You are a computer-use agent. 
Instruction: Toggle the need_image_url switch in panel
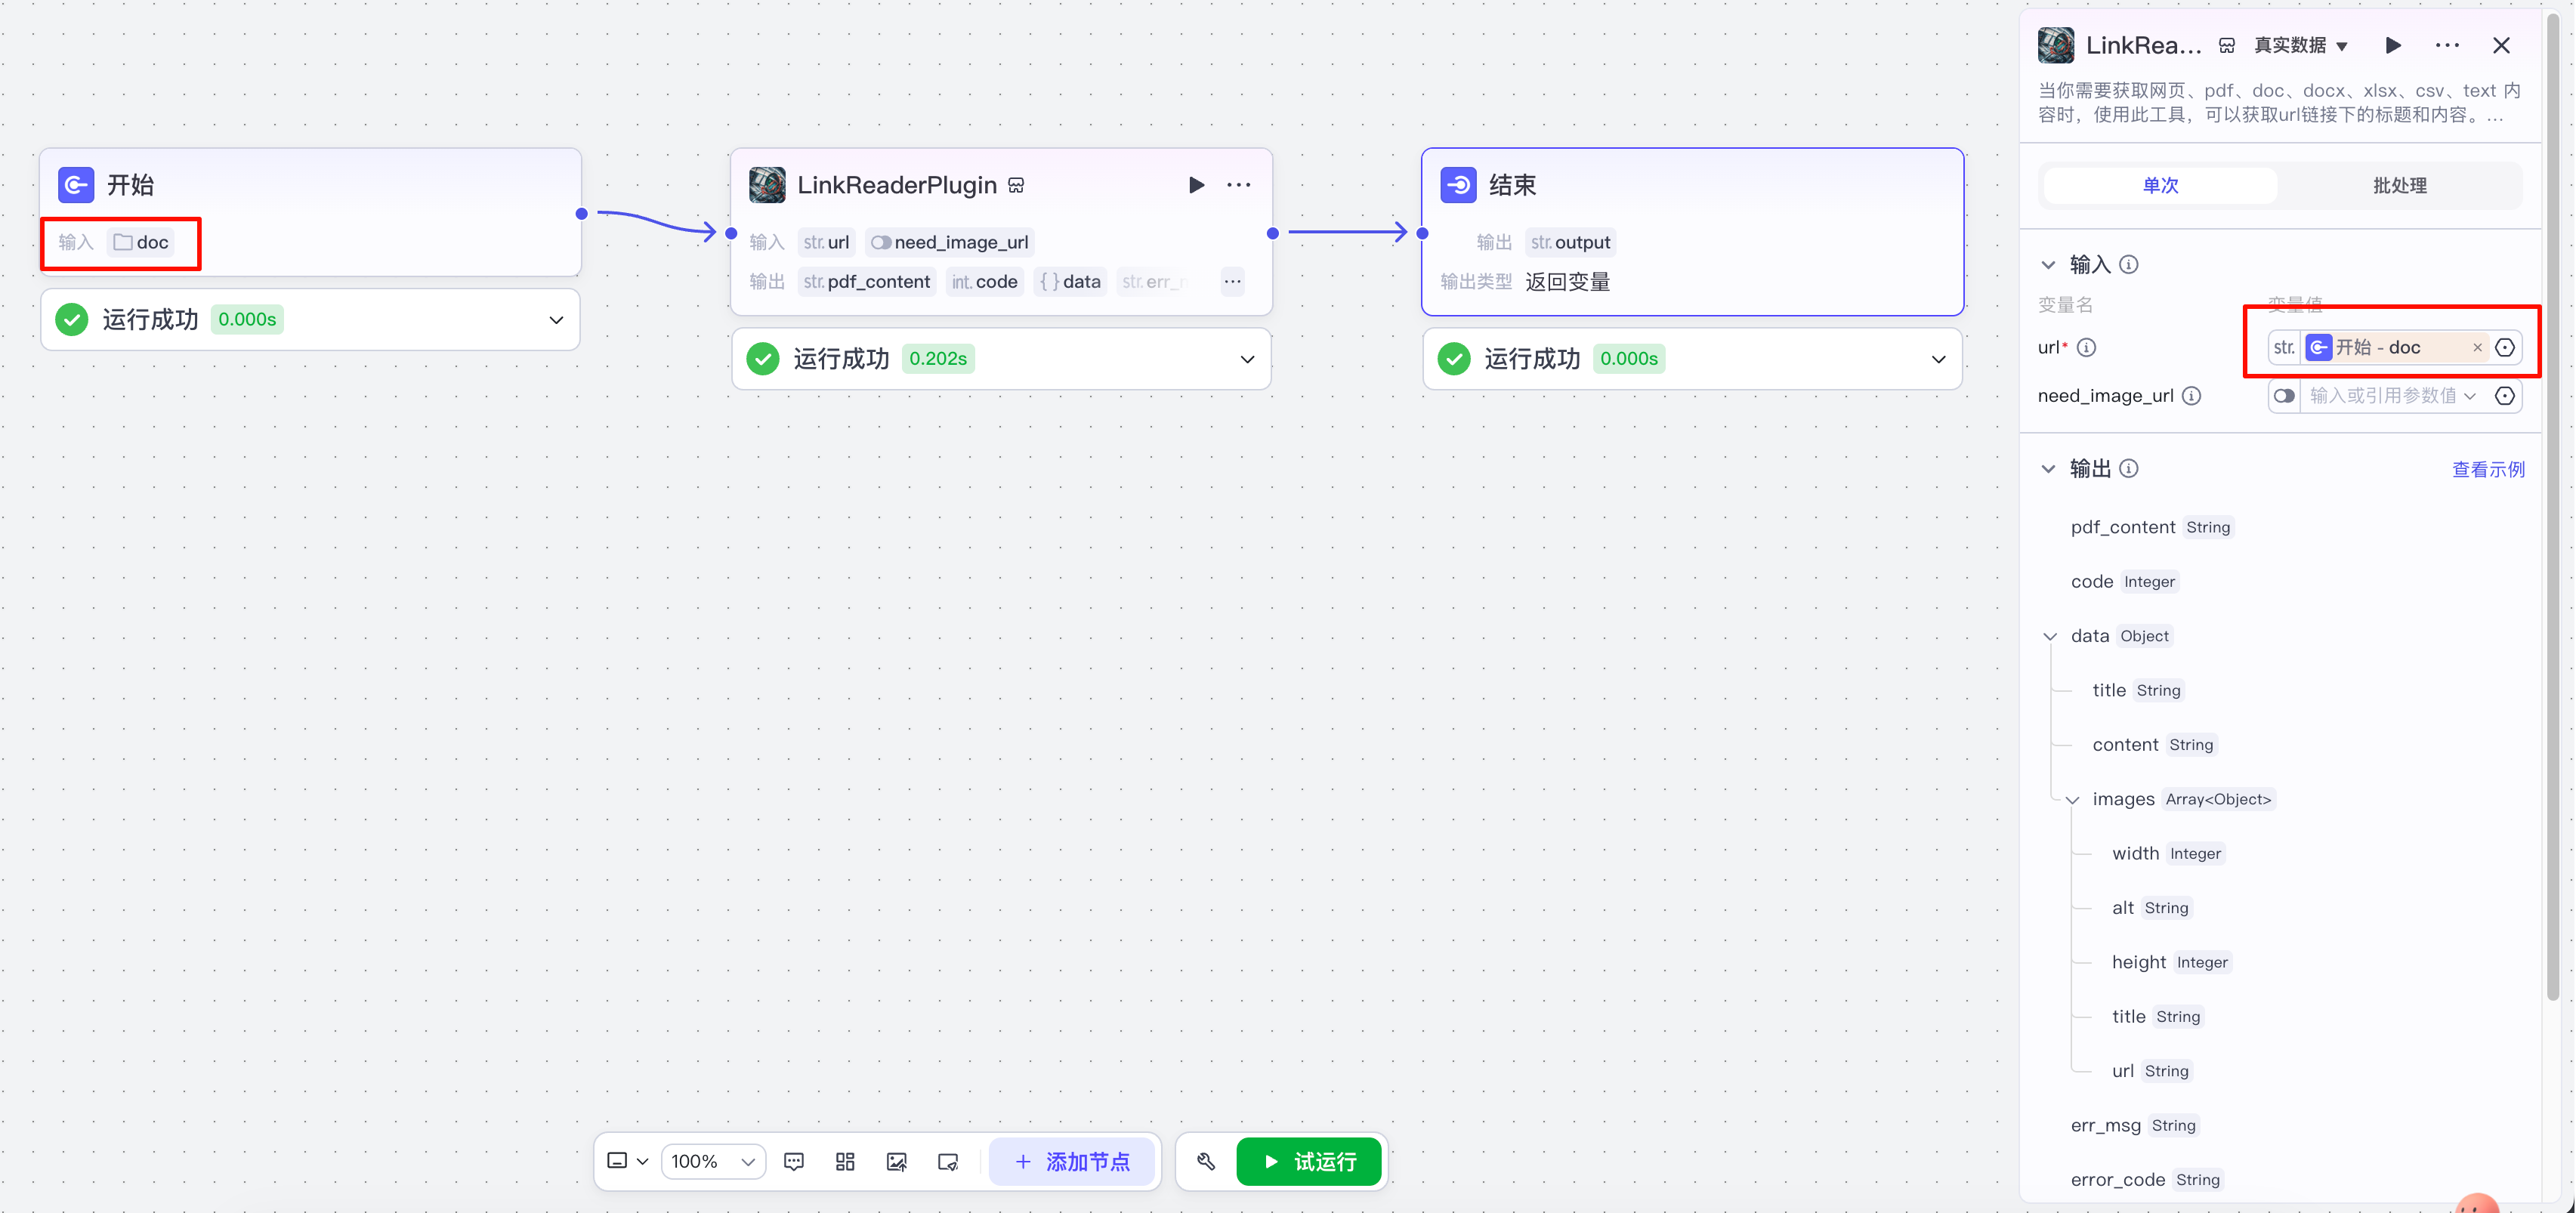[x=2284, y=396]
